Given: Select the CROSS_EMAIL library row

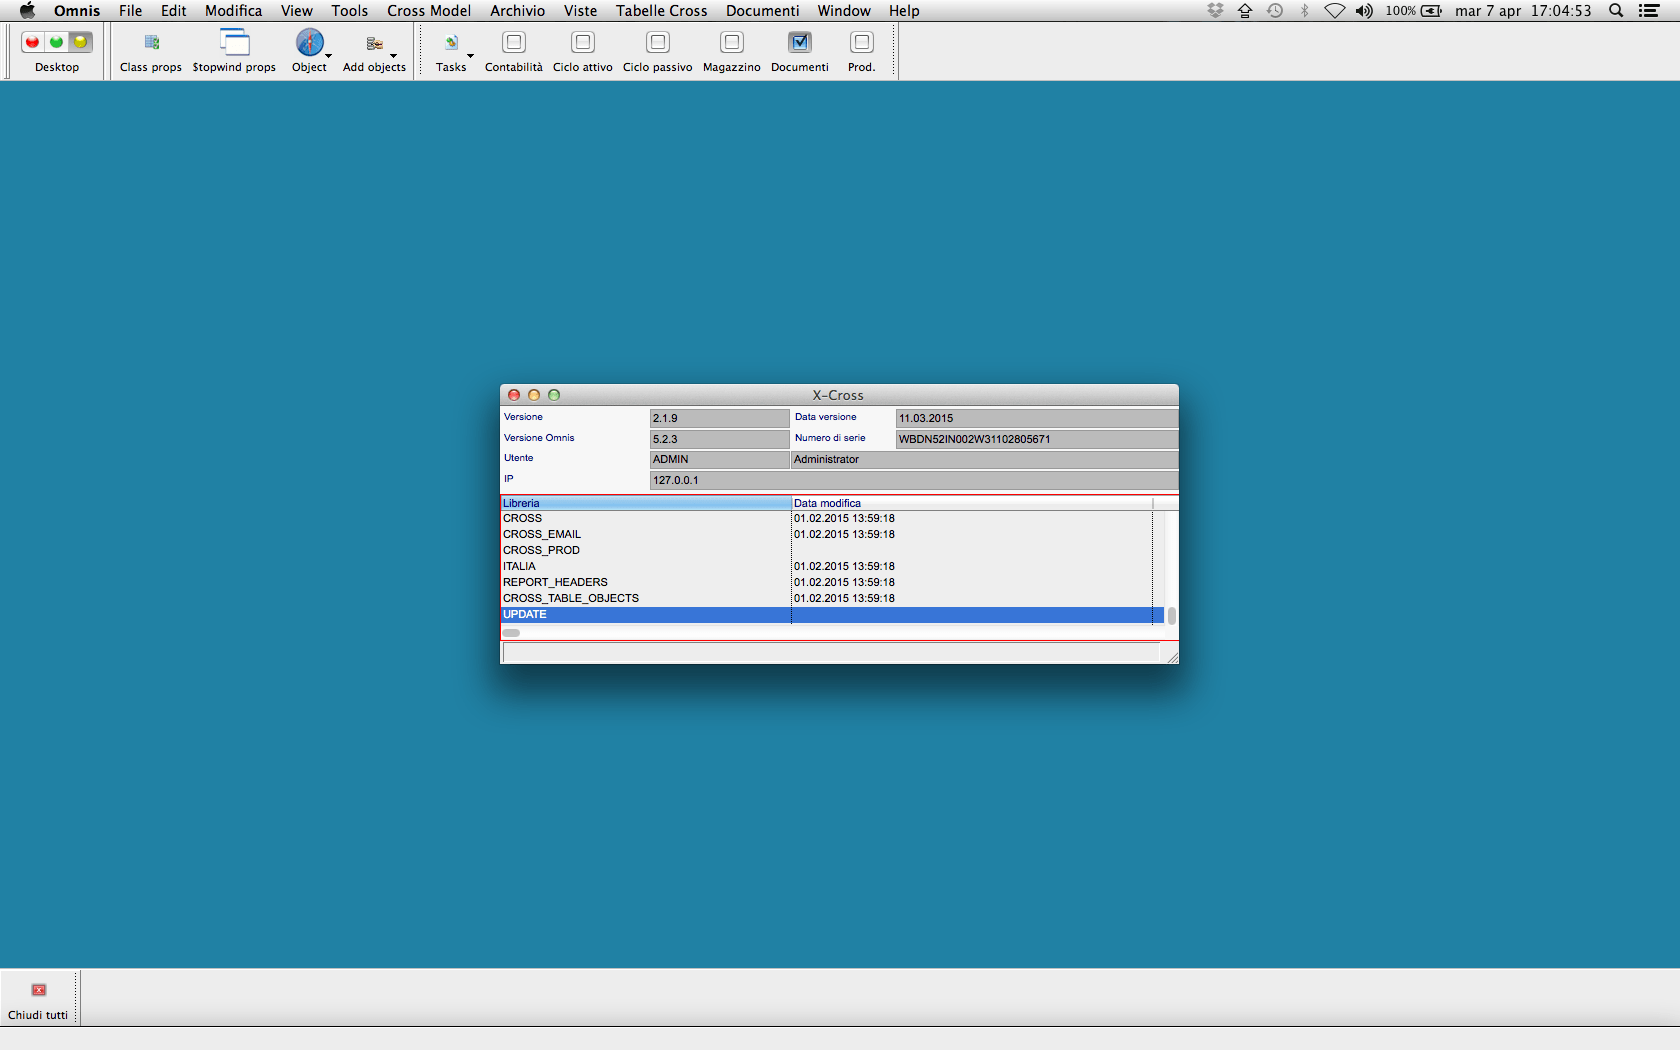Looking at the screenshot, I should pyautogui.click(x=542, y=534).
